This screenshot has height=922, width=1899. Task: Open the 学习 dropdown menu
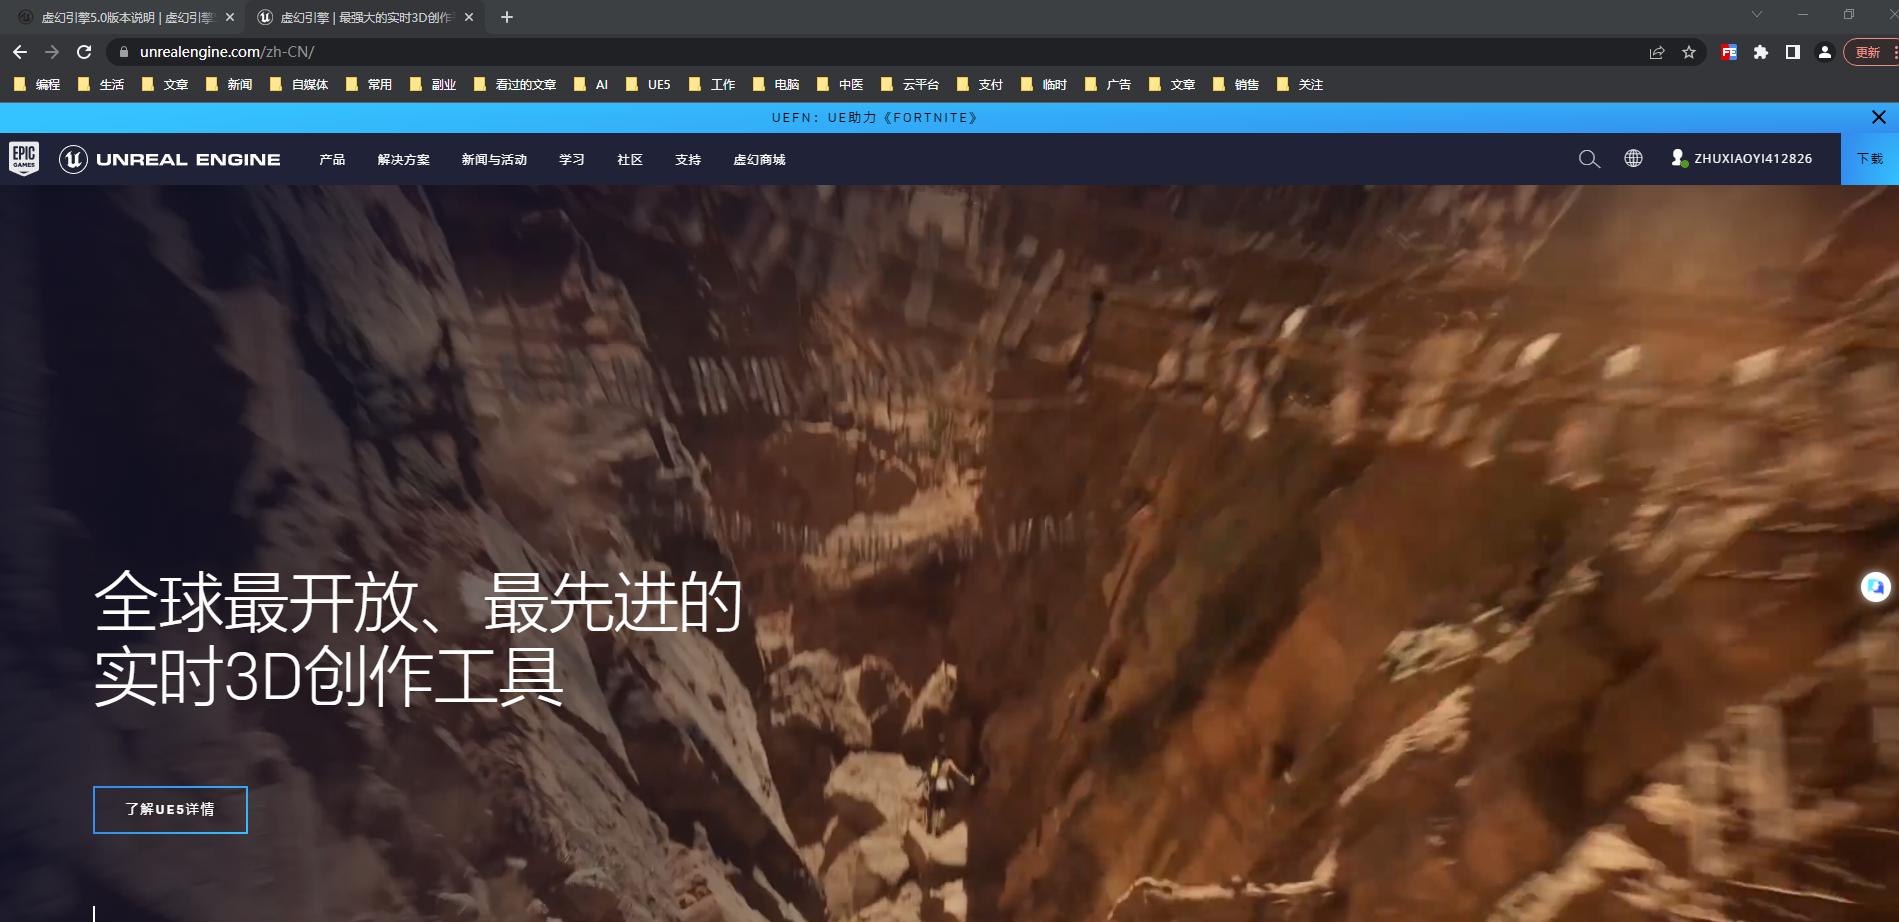tap(570, 160)
